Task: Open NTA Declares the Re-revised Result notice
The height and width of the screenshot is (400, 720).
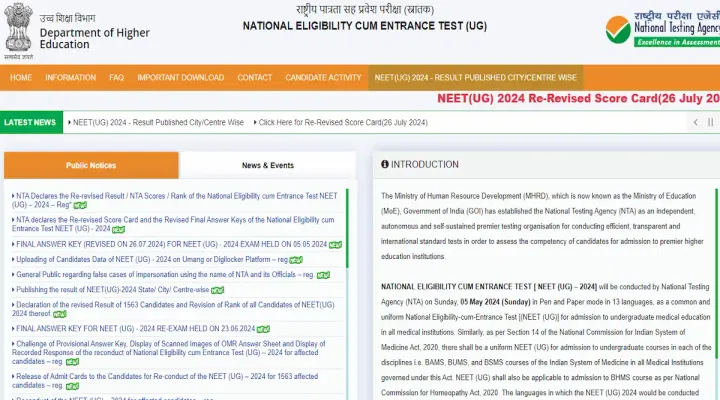Action: click(x=174, y=200)
